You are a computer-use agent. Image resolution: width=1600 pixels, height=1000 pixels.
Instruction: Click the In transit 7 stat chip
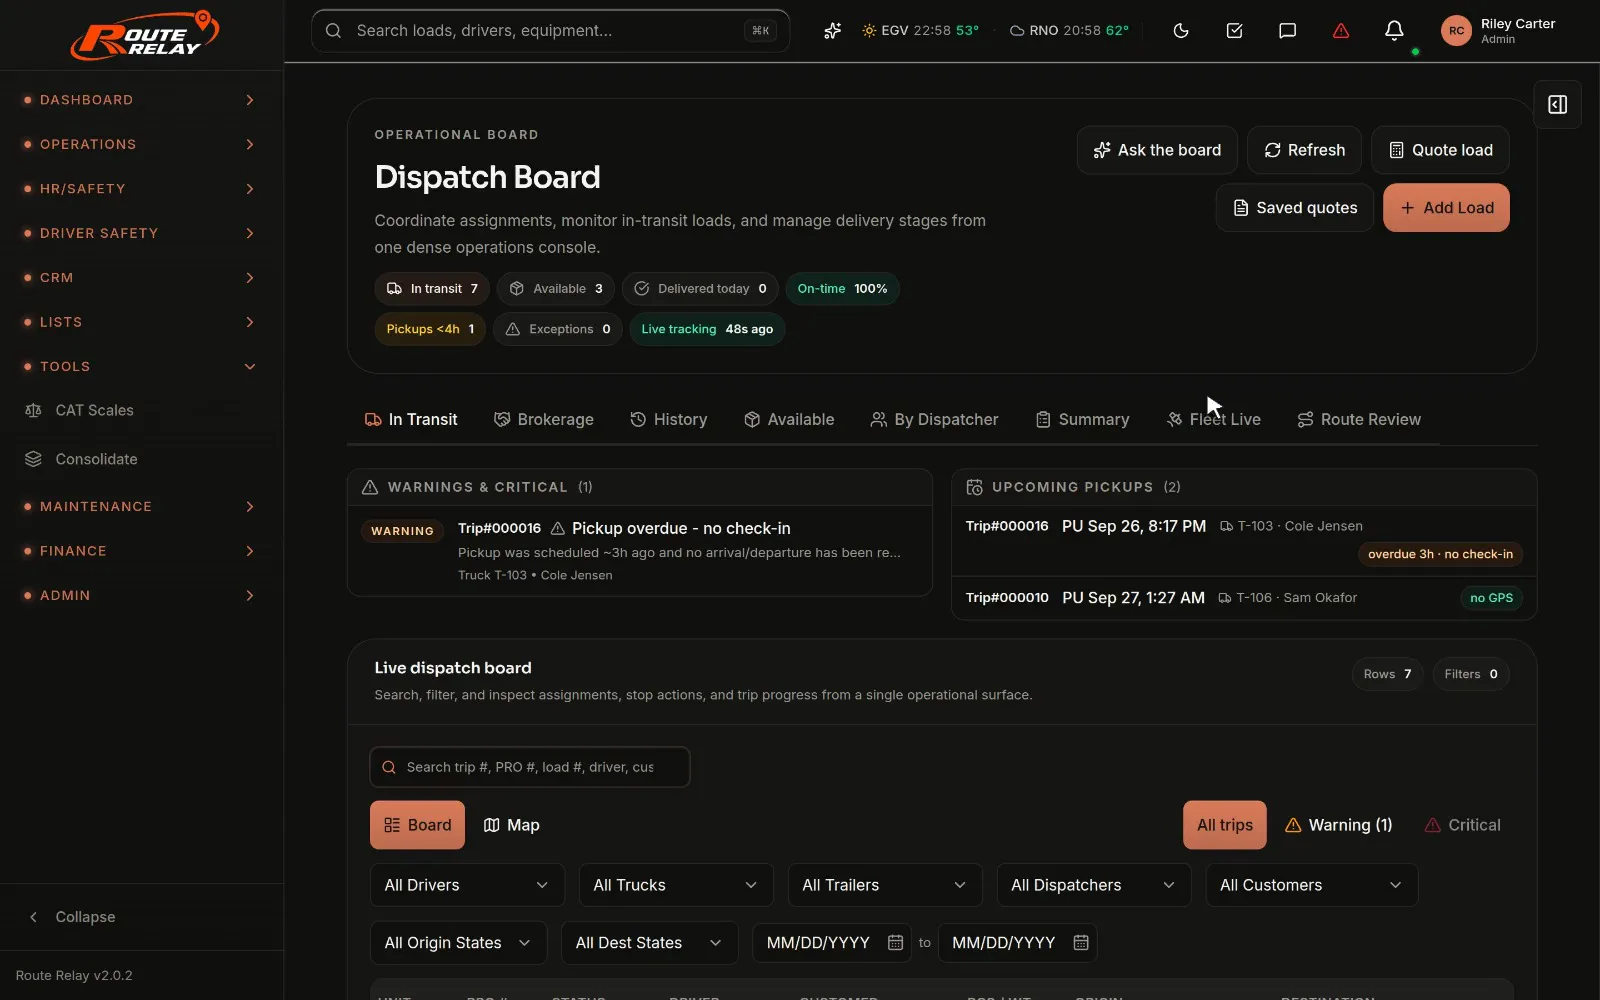pos(432,289)
